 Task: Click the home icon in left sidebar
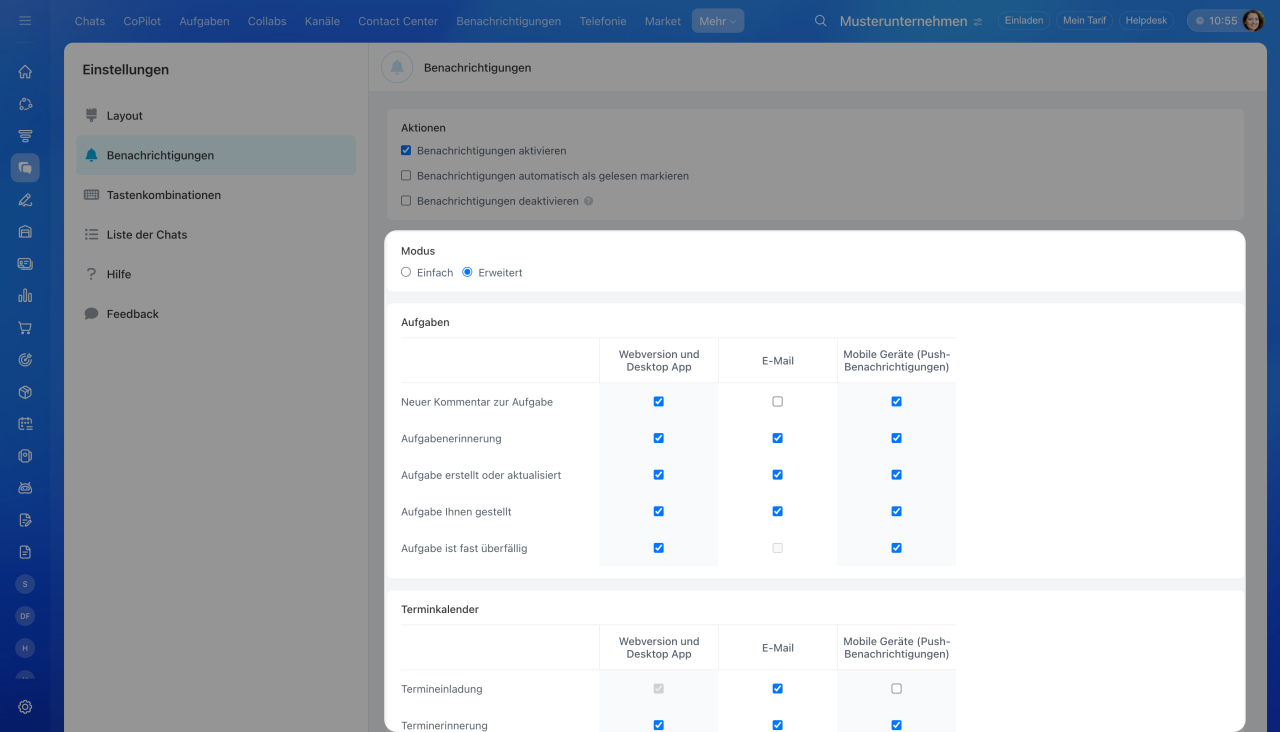[25, 72]
